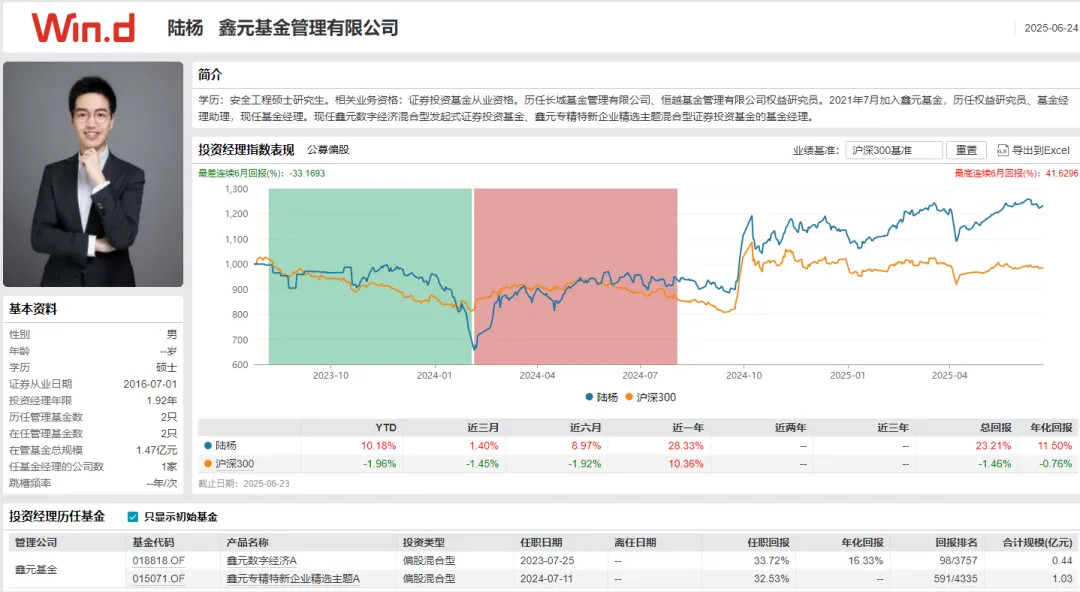Click 任职回报 value 33.72%
Viewport: 1080px width, 592px height.
point(771,560)
